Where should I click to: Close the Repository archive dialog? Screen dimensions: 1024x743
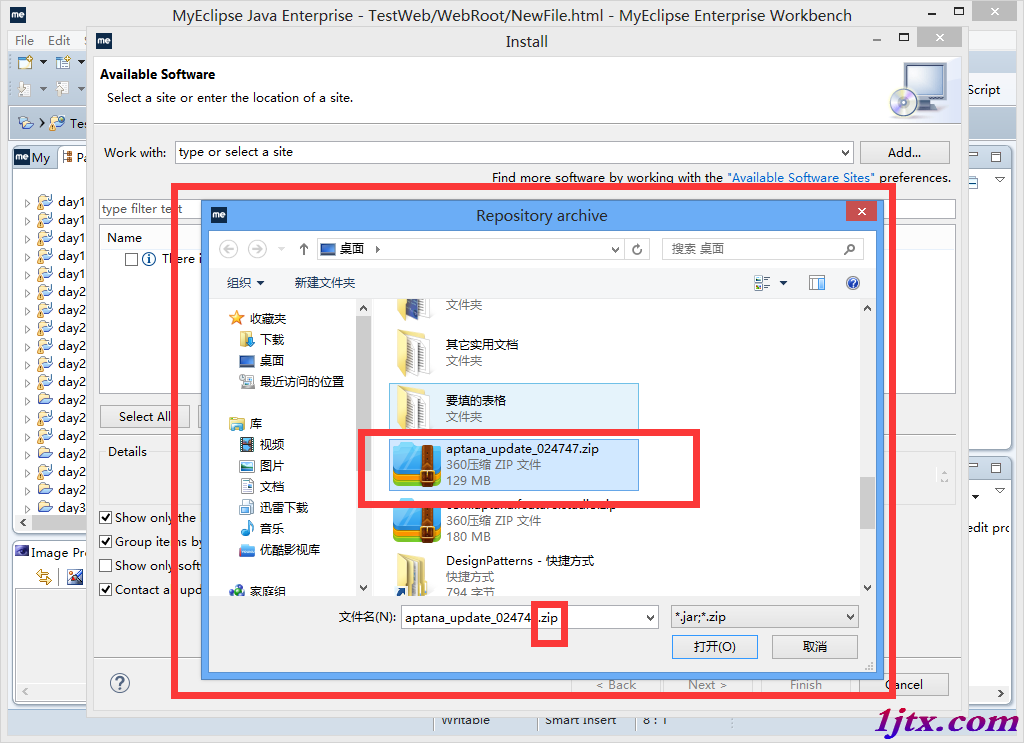861,212
